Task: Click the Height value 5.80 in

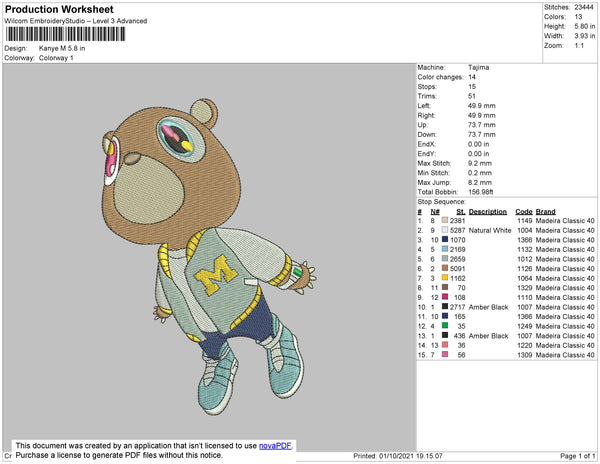Action: coord(584,26)
